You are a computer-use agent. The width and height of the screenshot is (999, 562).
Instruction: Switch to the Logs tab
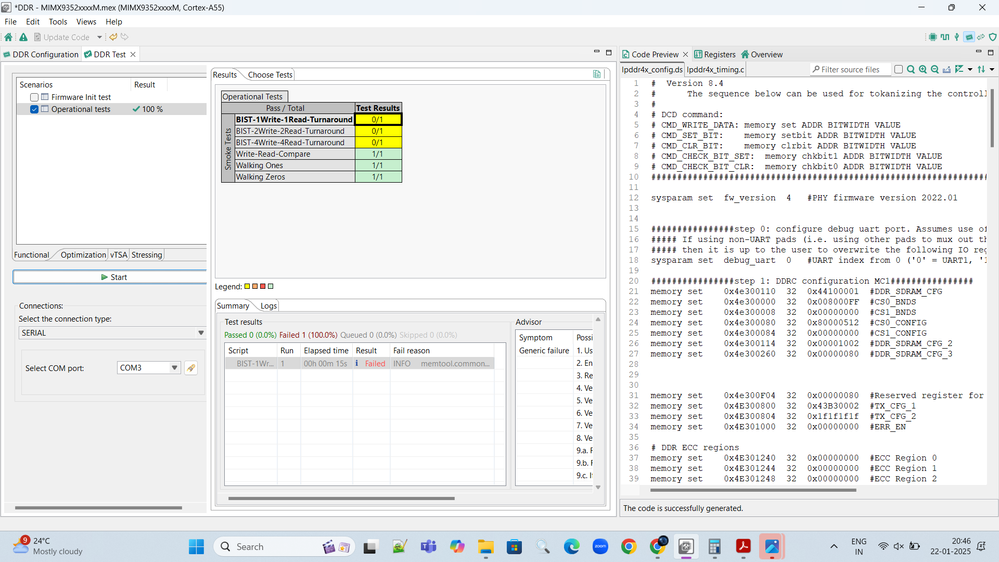click(x=268, y=306)
